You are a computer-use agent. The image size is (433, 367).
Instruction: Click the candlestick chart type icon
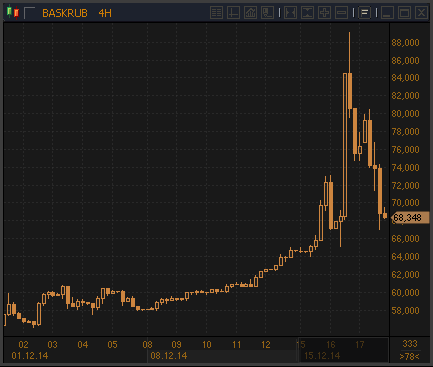[13, 13]
